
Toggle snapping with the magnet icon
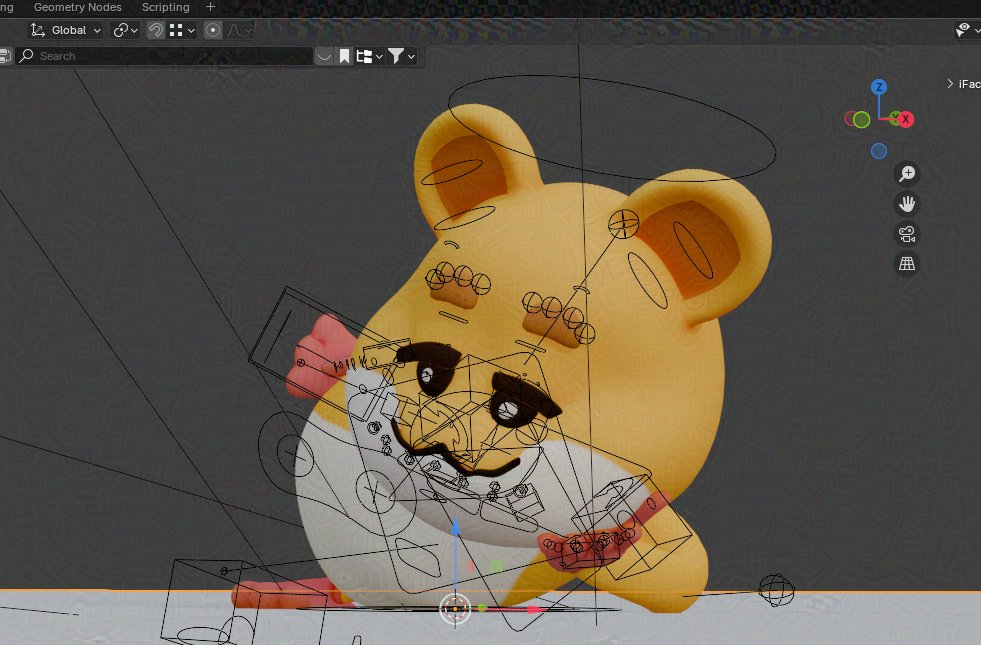[156, 30]
